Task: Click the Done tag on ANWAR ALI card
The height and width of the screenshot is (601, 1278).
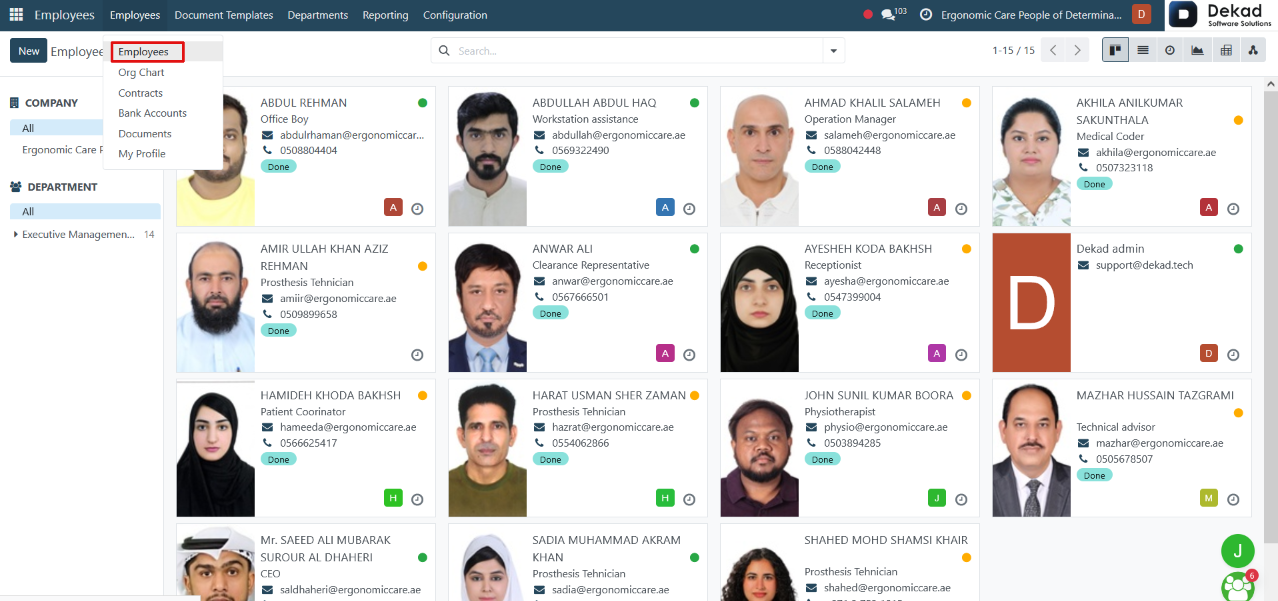Action: point(551,313)
